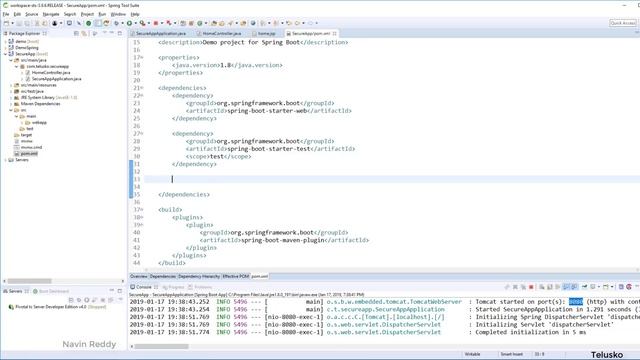This screenshot has height=360, width=640.
Task: Collapse the SecureApp project
Action: [5, 54]
